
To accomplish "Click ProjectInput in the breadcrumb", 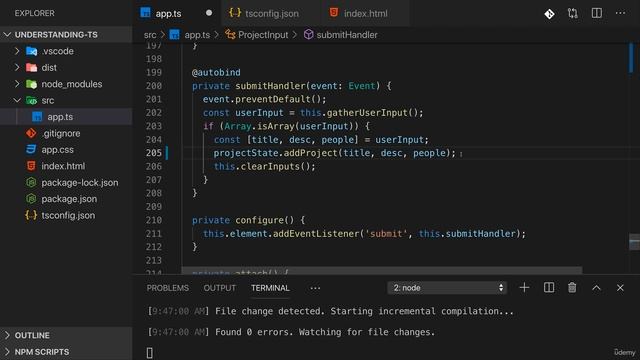I will [x=263, y=35].
